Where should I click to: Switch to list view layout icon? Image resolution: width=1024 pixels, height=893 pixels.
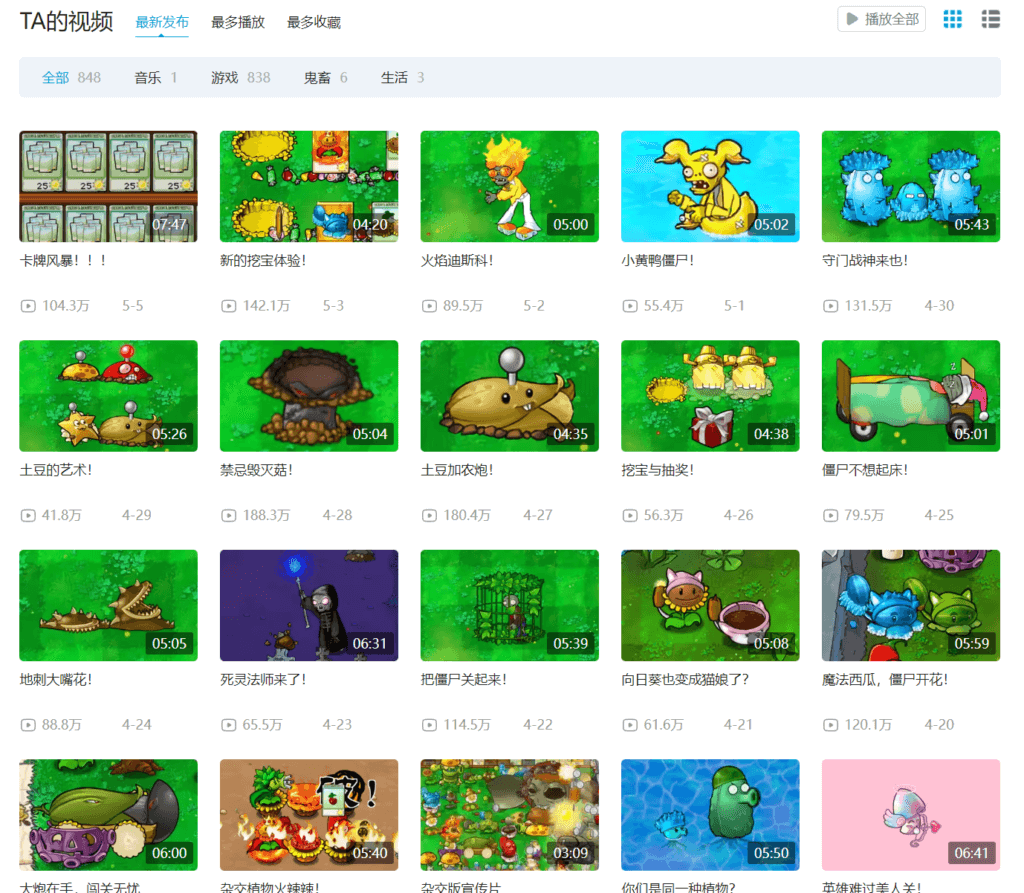tap(990, 19)
